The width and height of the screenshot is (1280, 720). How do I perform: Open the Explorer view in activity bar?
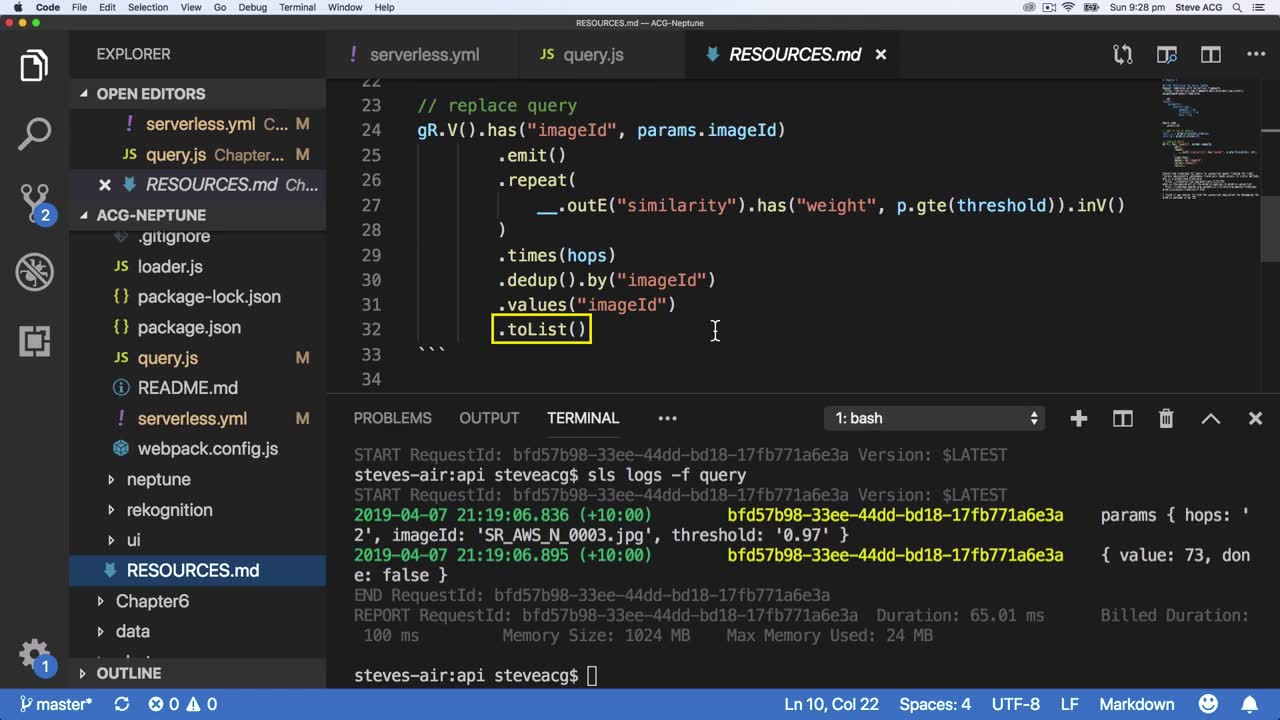click(34, 66)
